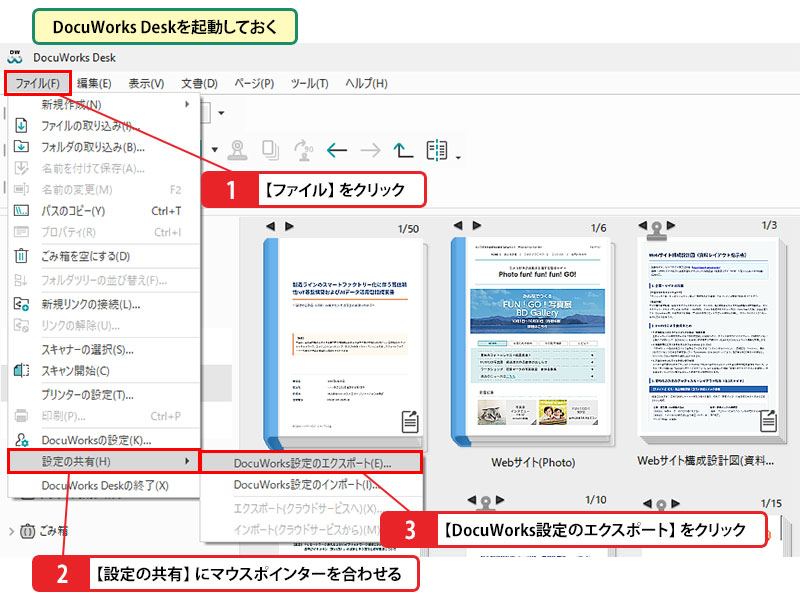Image resolution: width=800 pixels, height=600 pixels.
Task: Open the ページ(P) menu
Action: (x=254, y=83)
